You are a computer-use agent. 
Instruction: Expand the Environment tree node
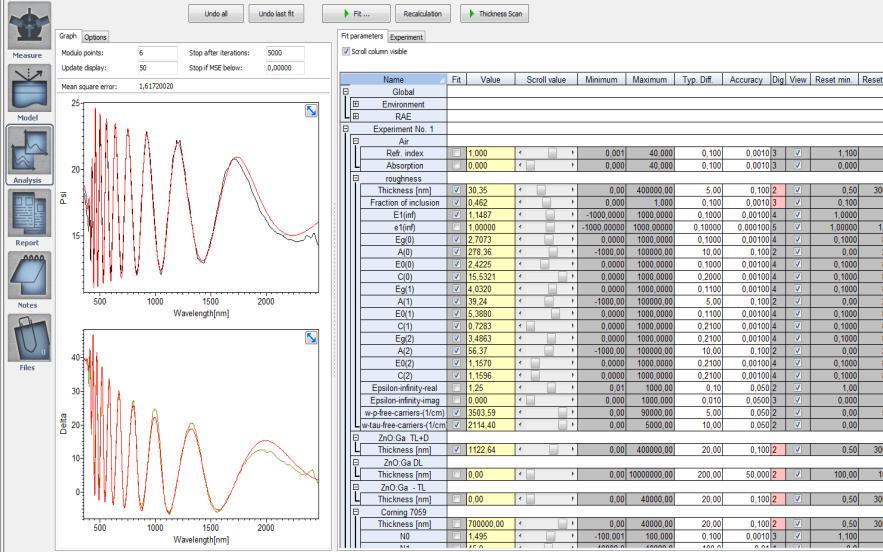(x=356, y=104)
